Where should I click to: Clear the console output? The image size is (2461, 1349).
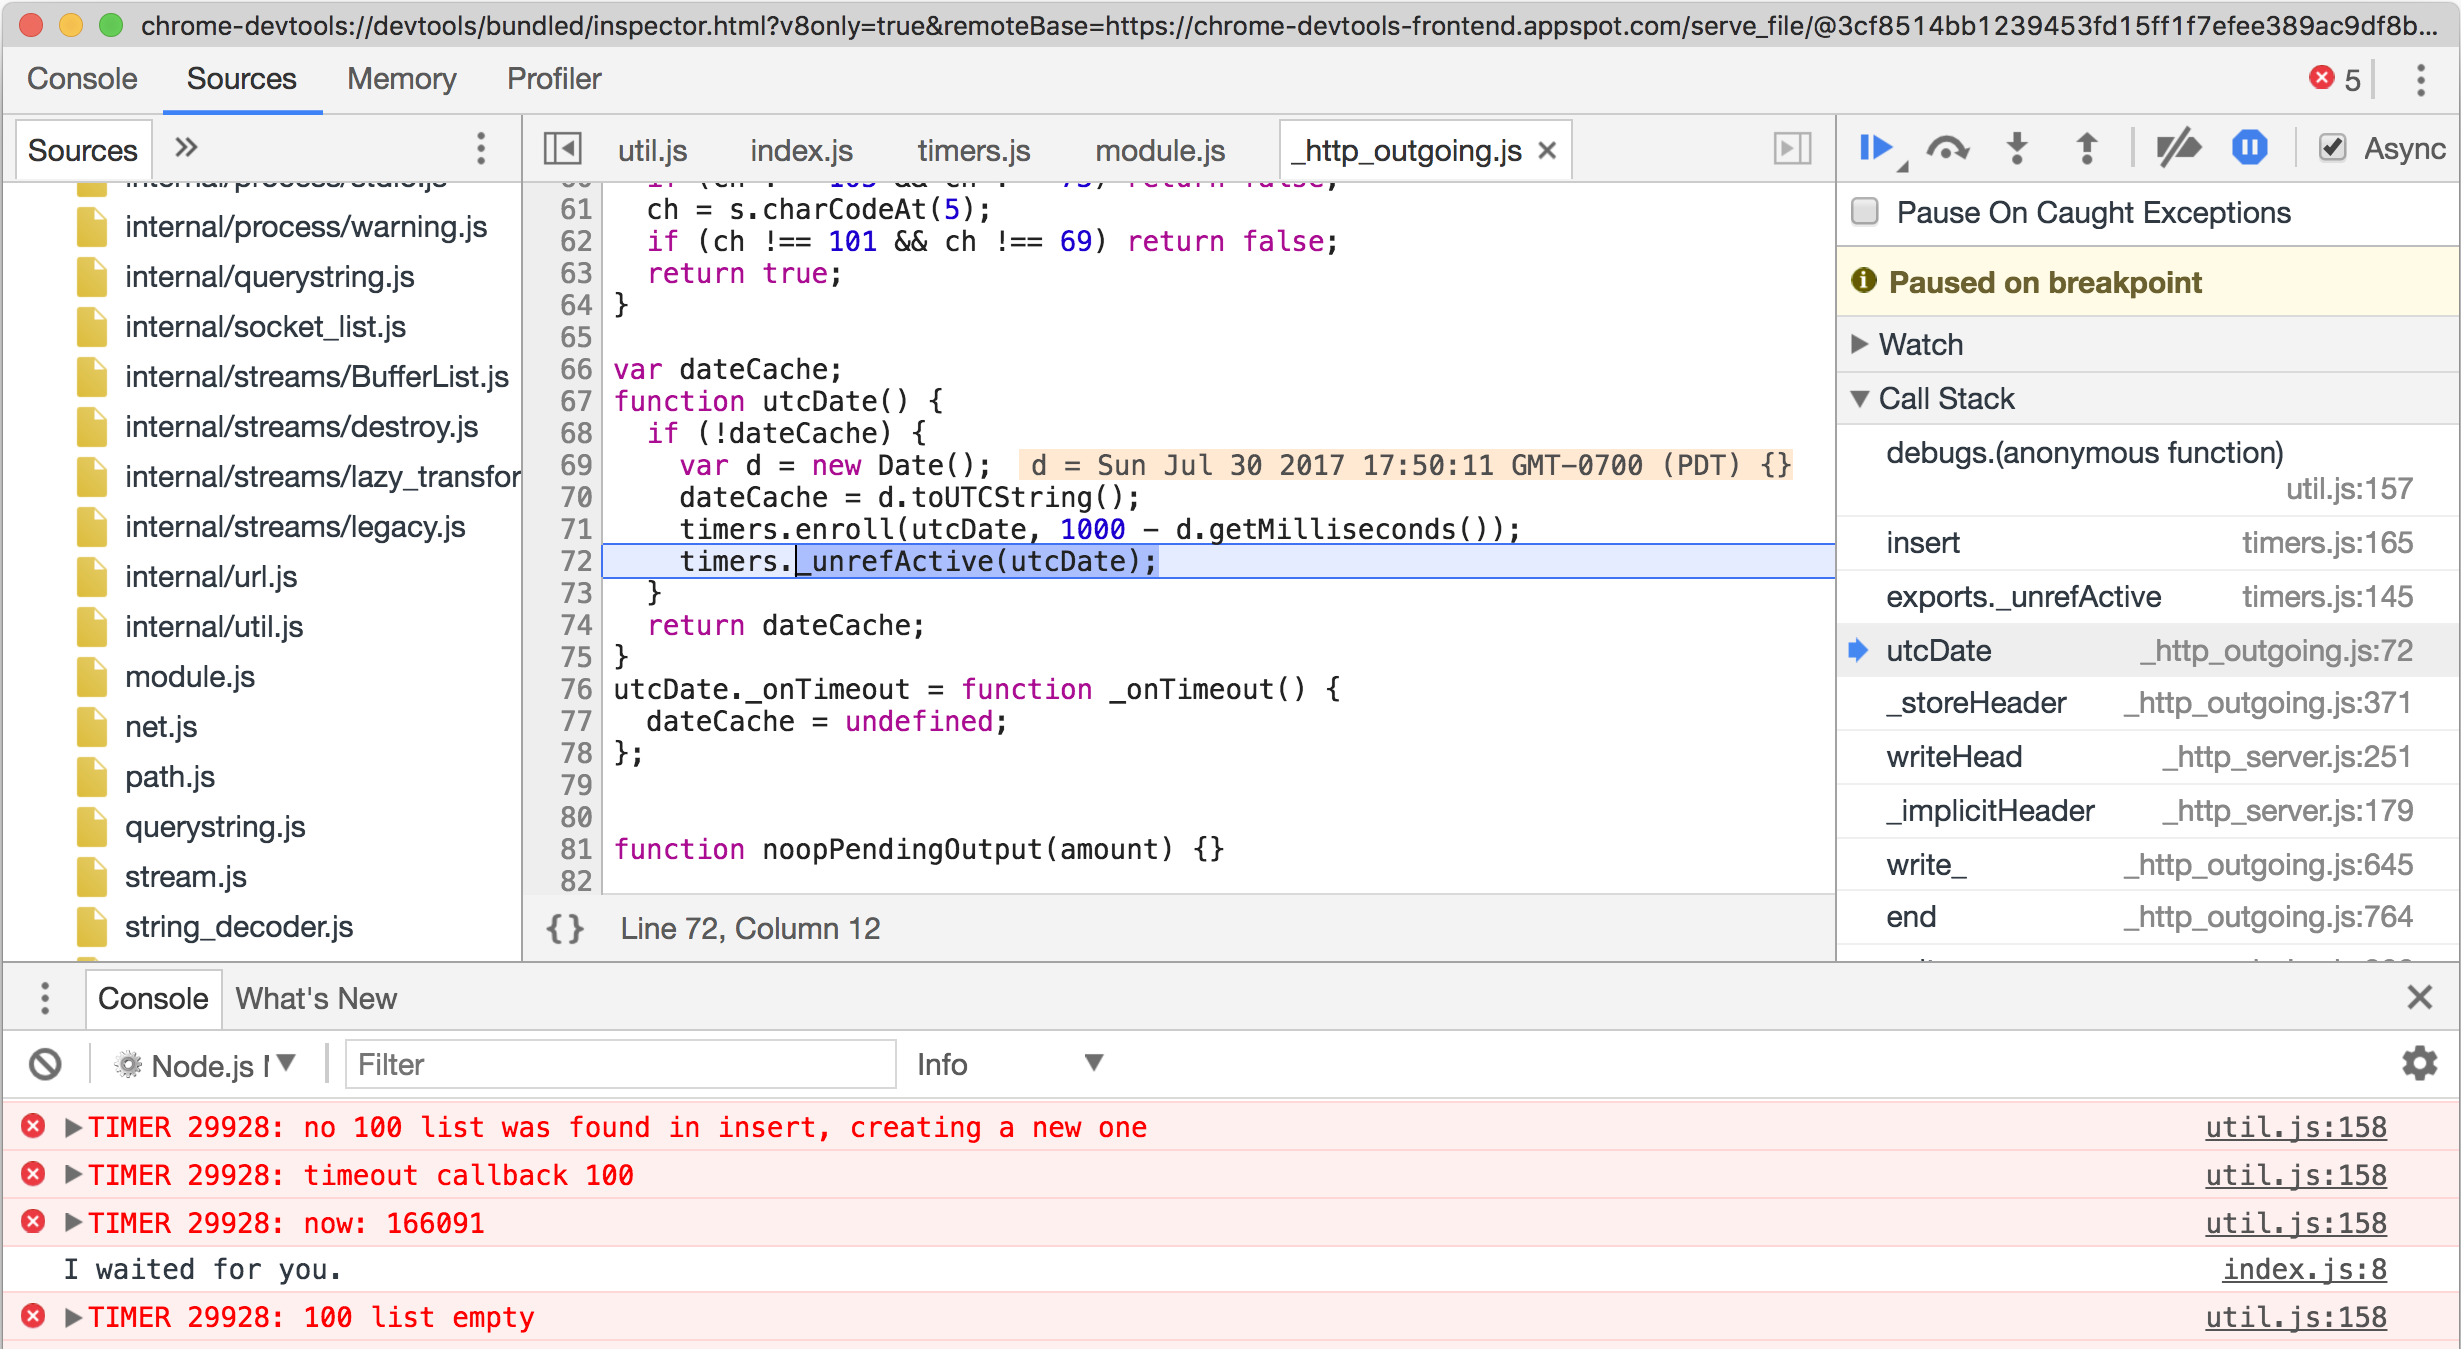45,1064
